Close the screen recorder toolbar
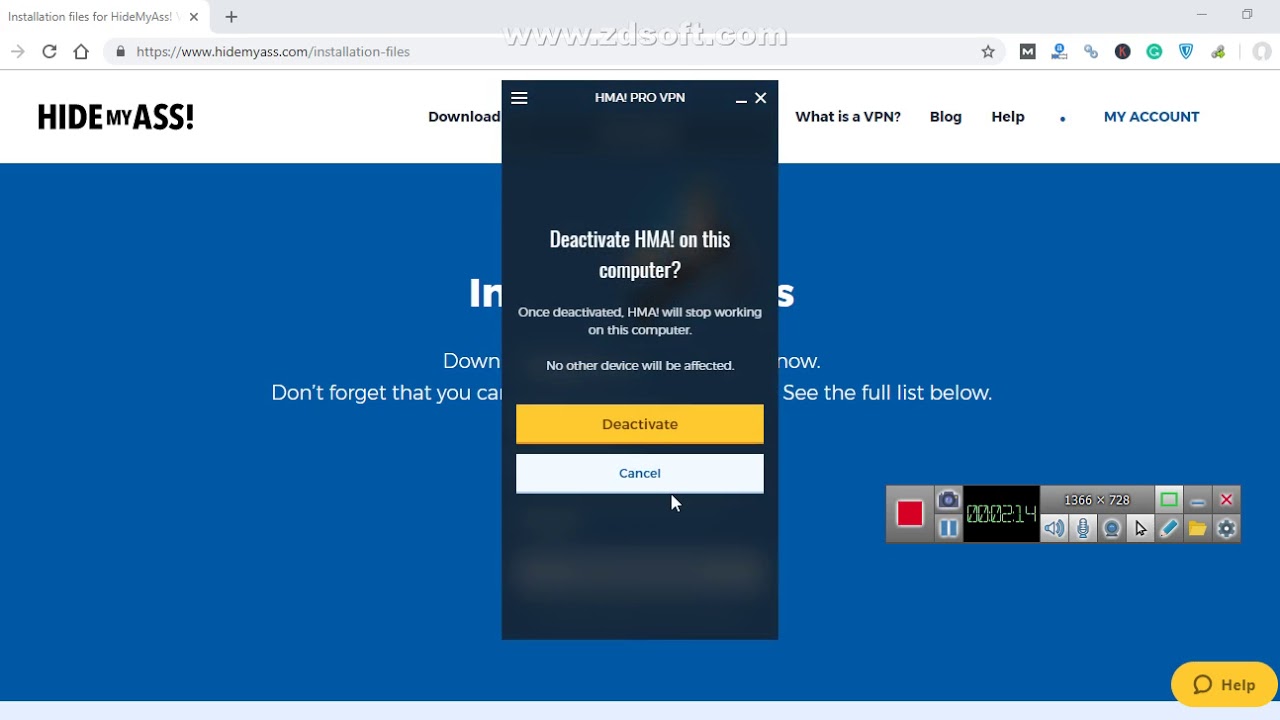The height and width of the screenshot is (720, 1280). click(1226, 499)
